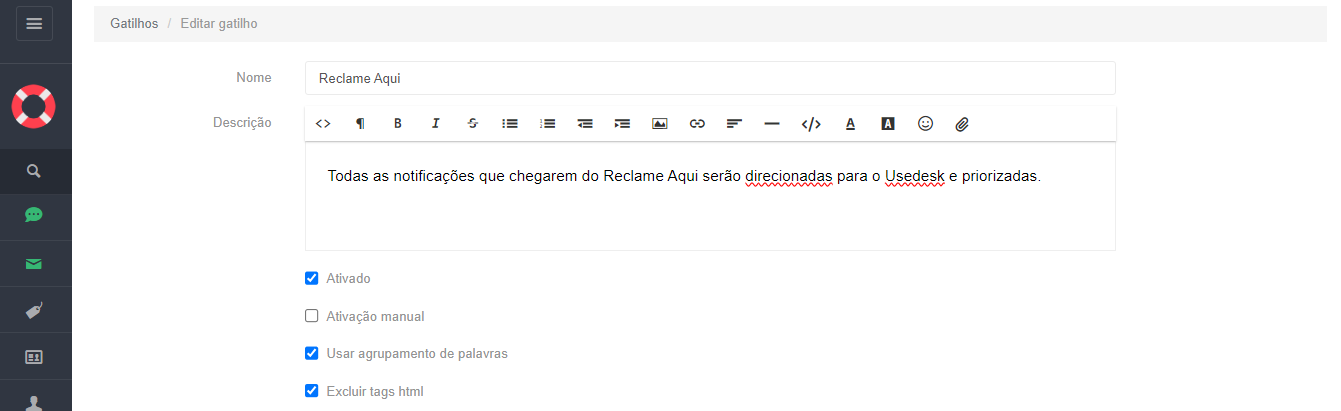Click the lifebuoy Usedesk logo
The height and width of the screenshot is (411, 1341).
point(33,106)
